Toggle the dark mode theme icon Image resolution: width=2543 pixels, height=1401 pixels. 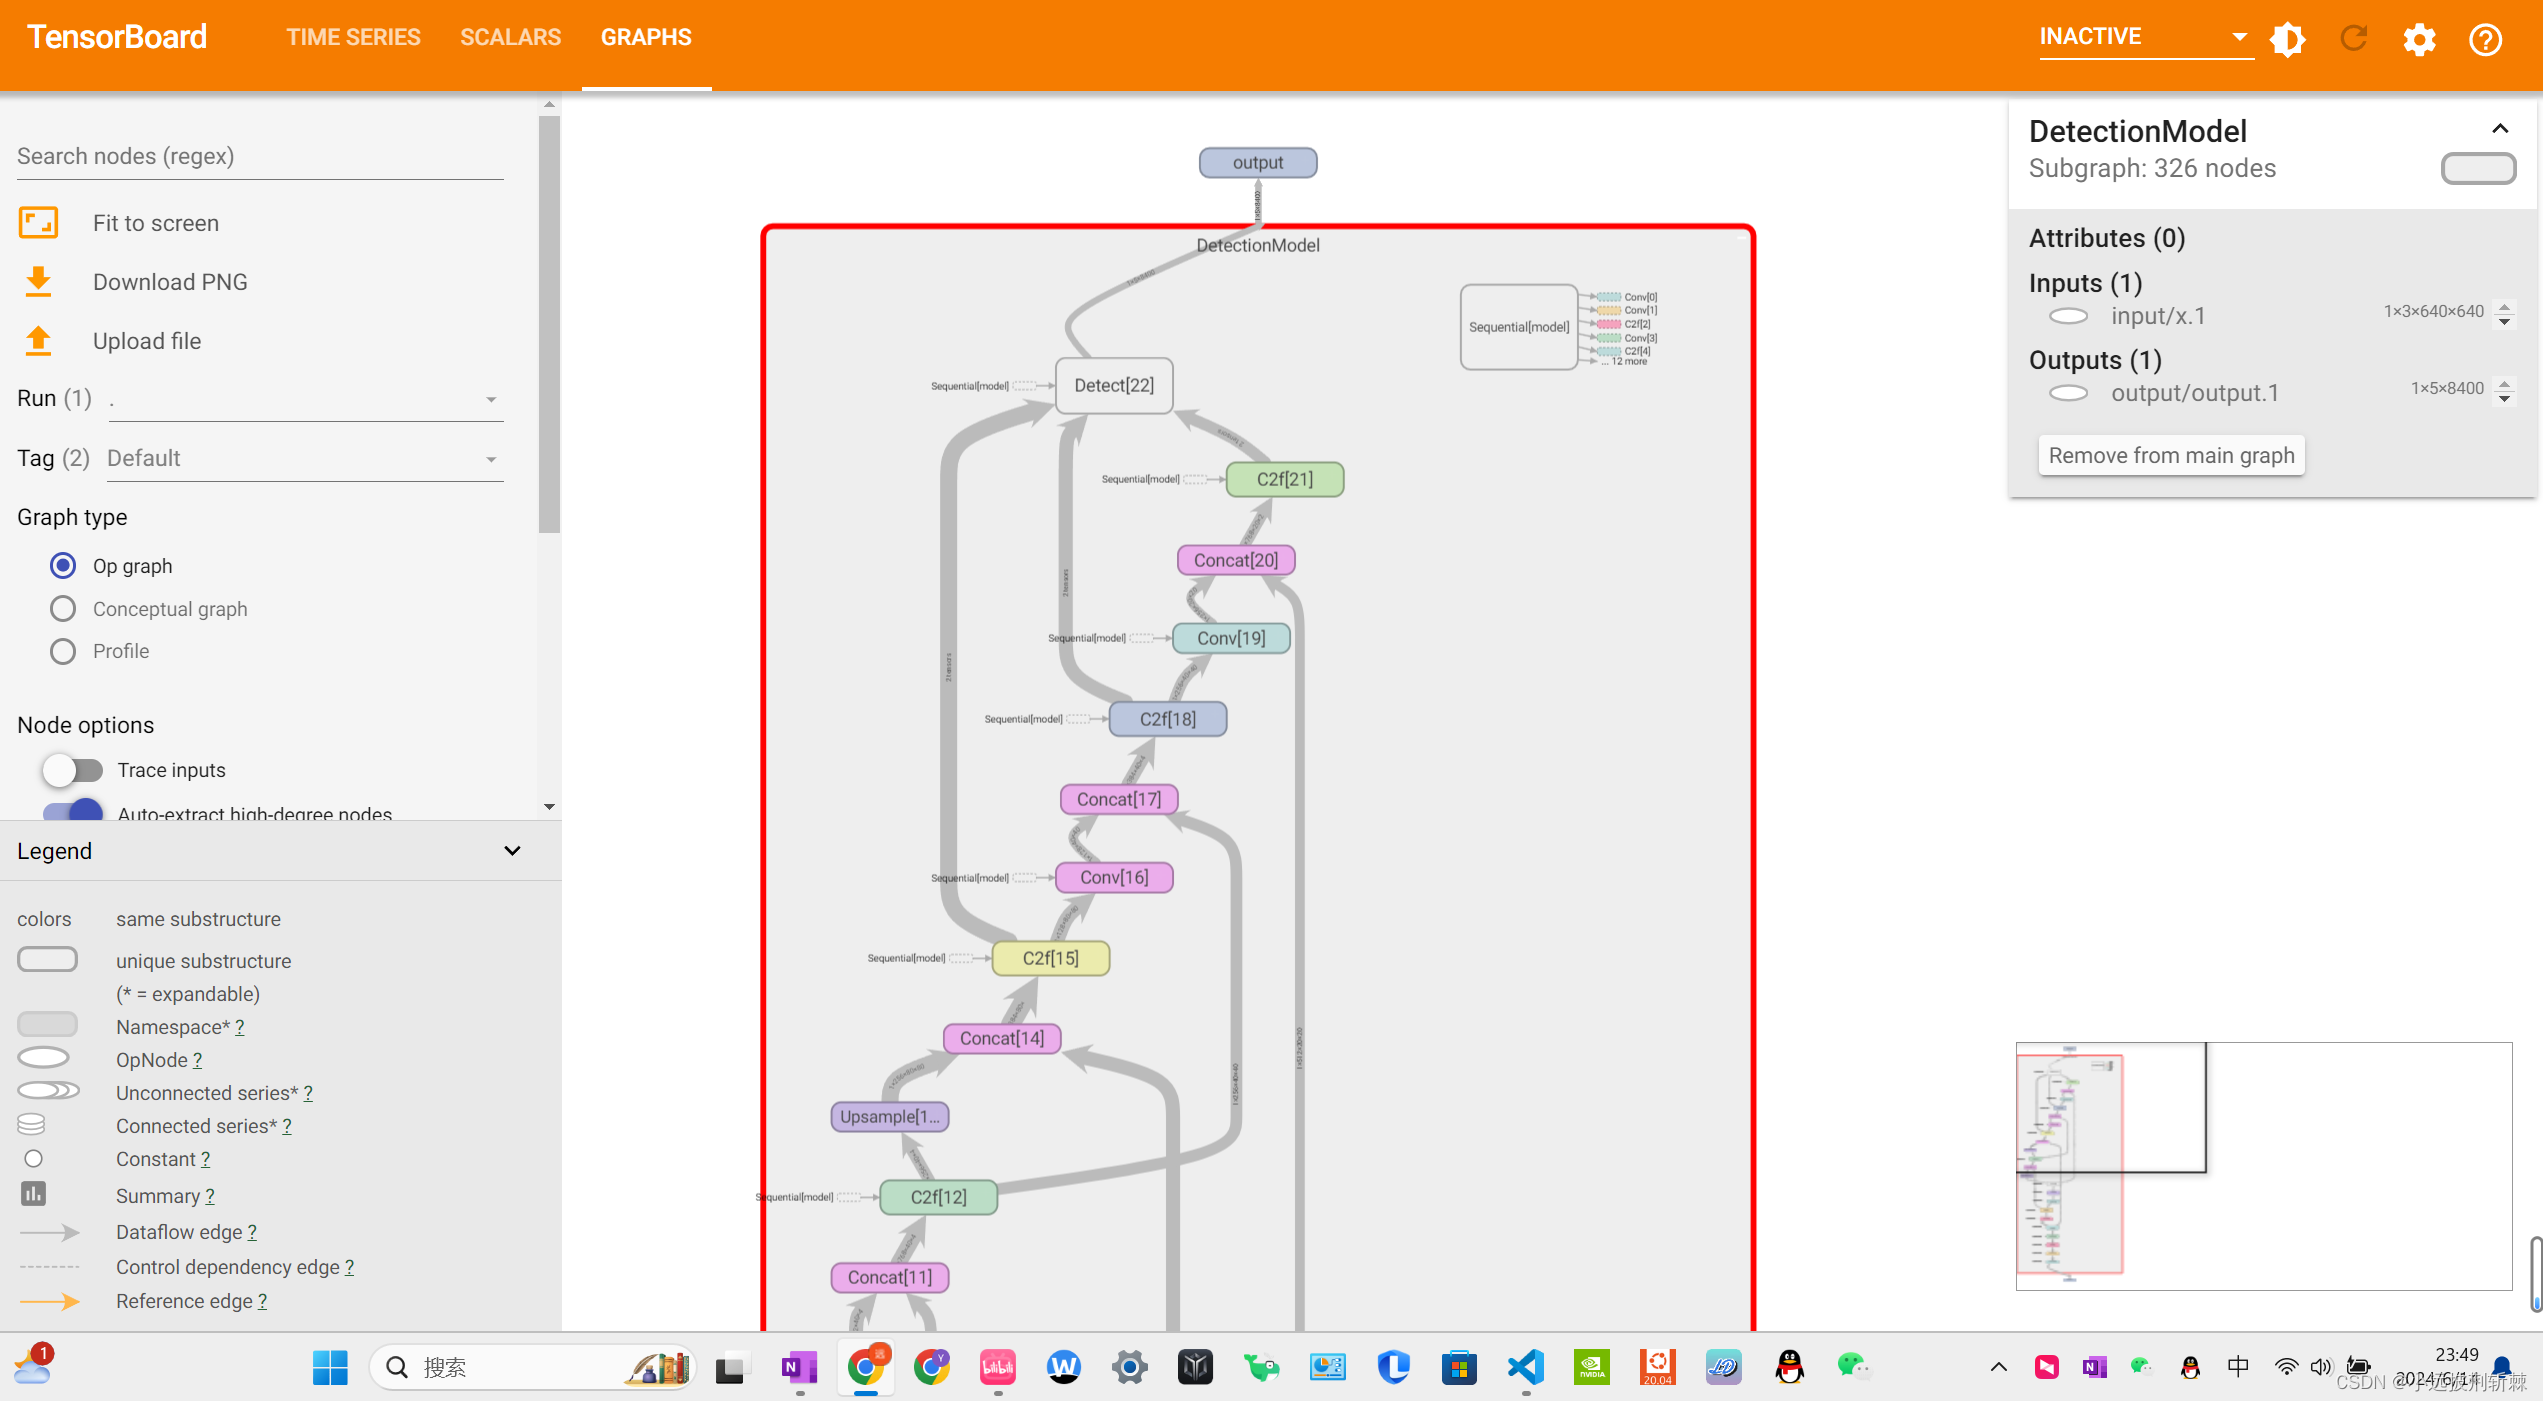click(2287, 39)
